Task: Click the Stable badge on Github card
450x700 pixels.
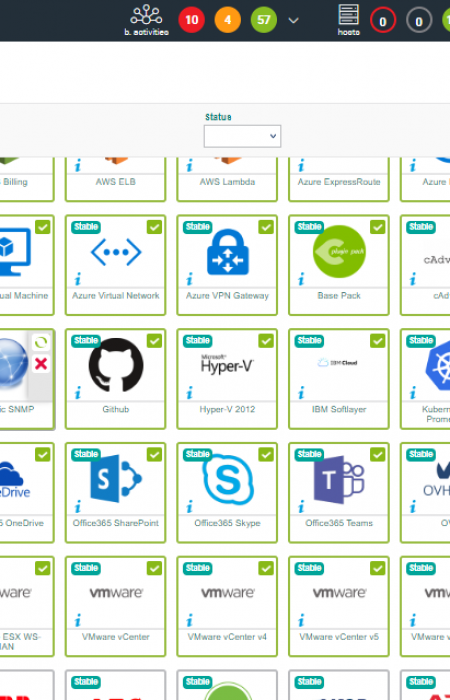Action: tap(86, 341)
